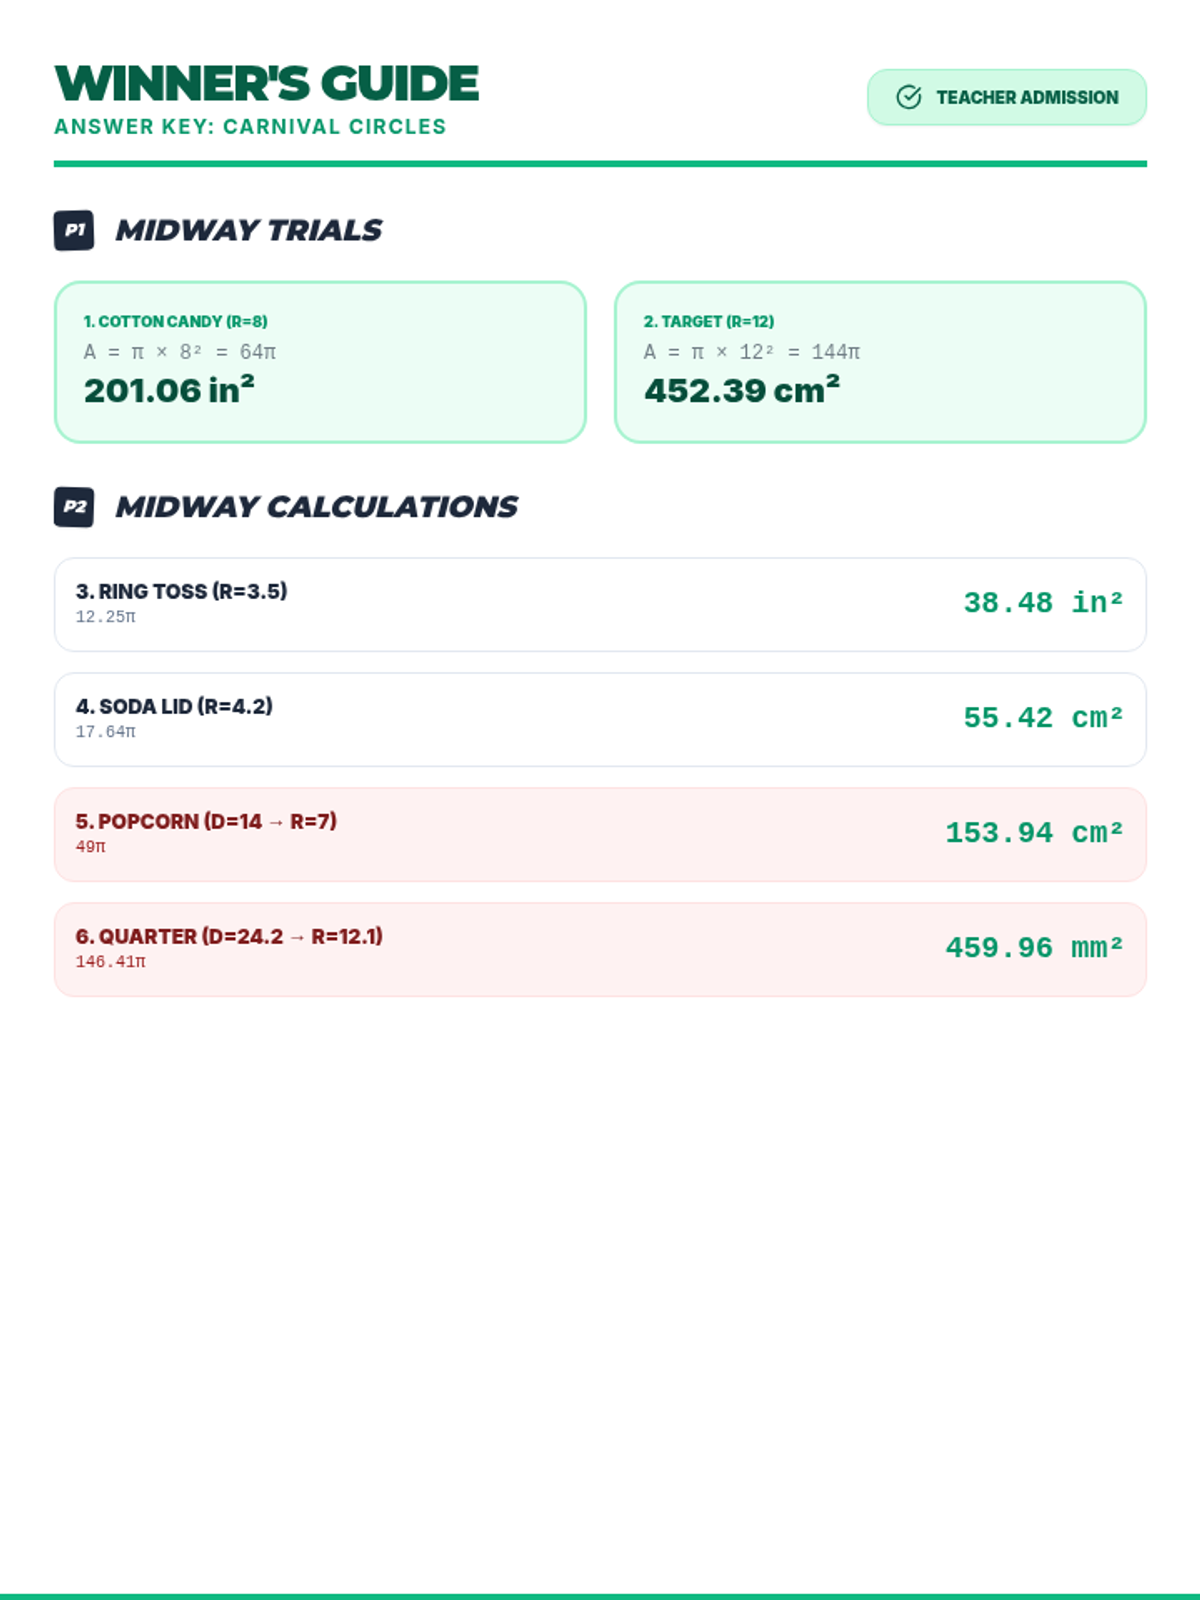Open the Target (R=12) answer card
1200x1600 pixels.
880,362
